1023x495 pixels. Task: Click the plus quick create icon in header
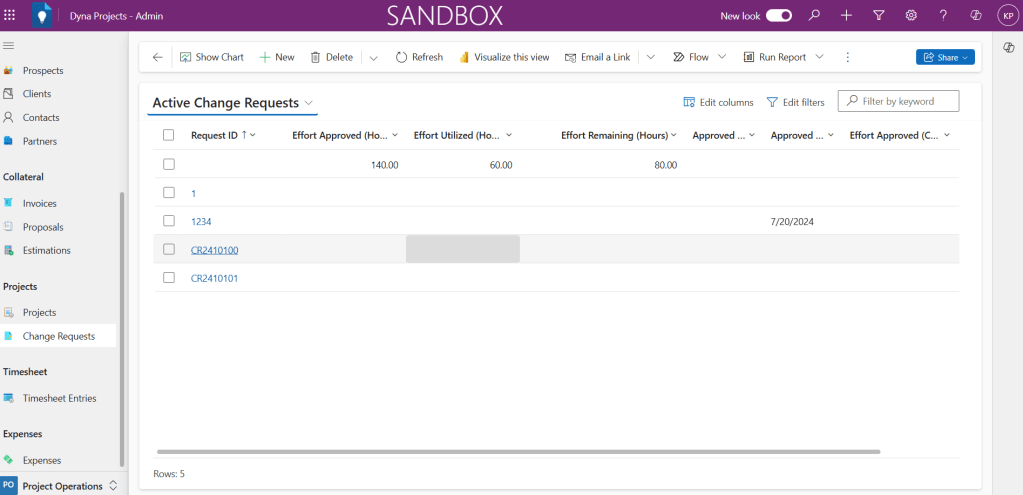pos(846,16)
